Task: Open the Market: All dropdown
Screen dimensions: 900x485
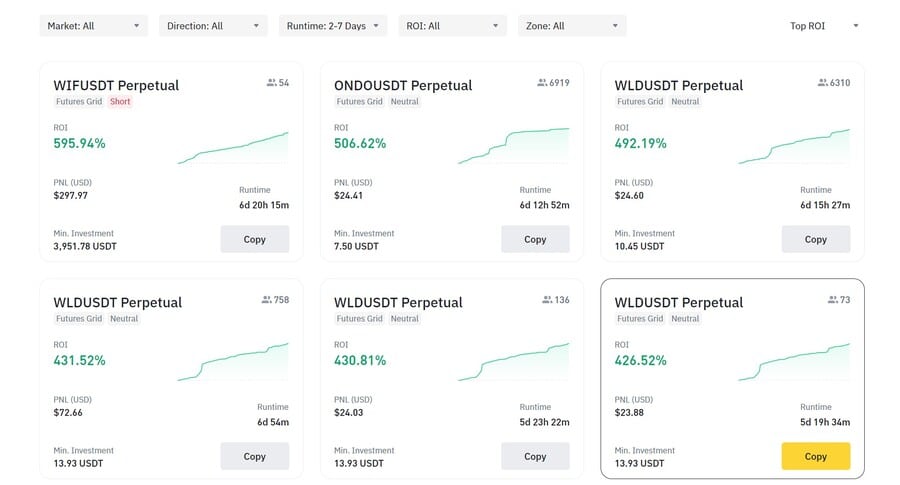Action: point(94,26)
